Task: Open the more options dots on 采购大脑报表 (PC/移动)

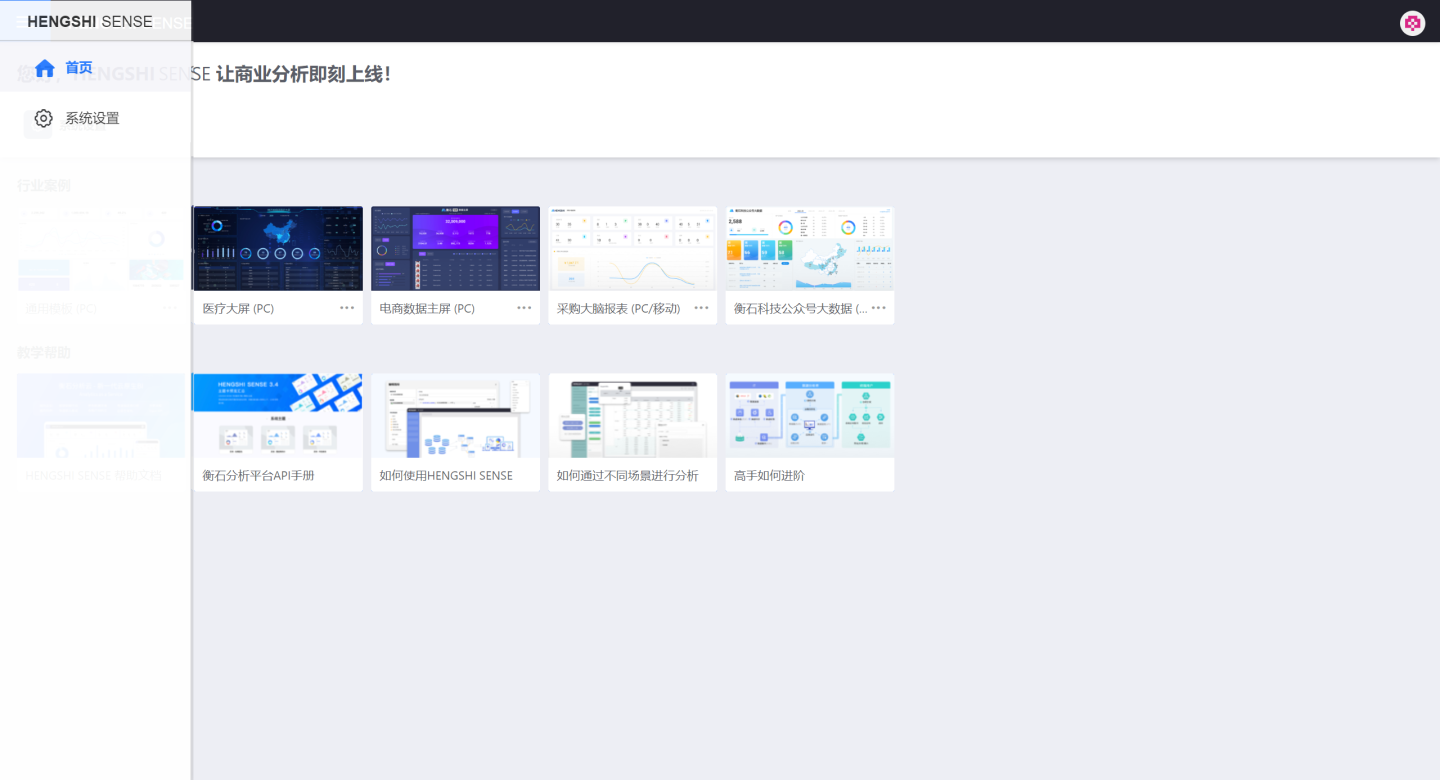Action: click(x=701, y=308)
